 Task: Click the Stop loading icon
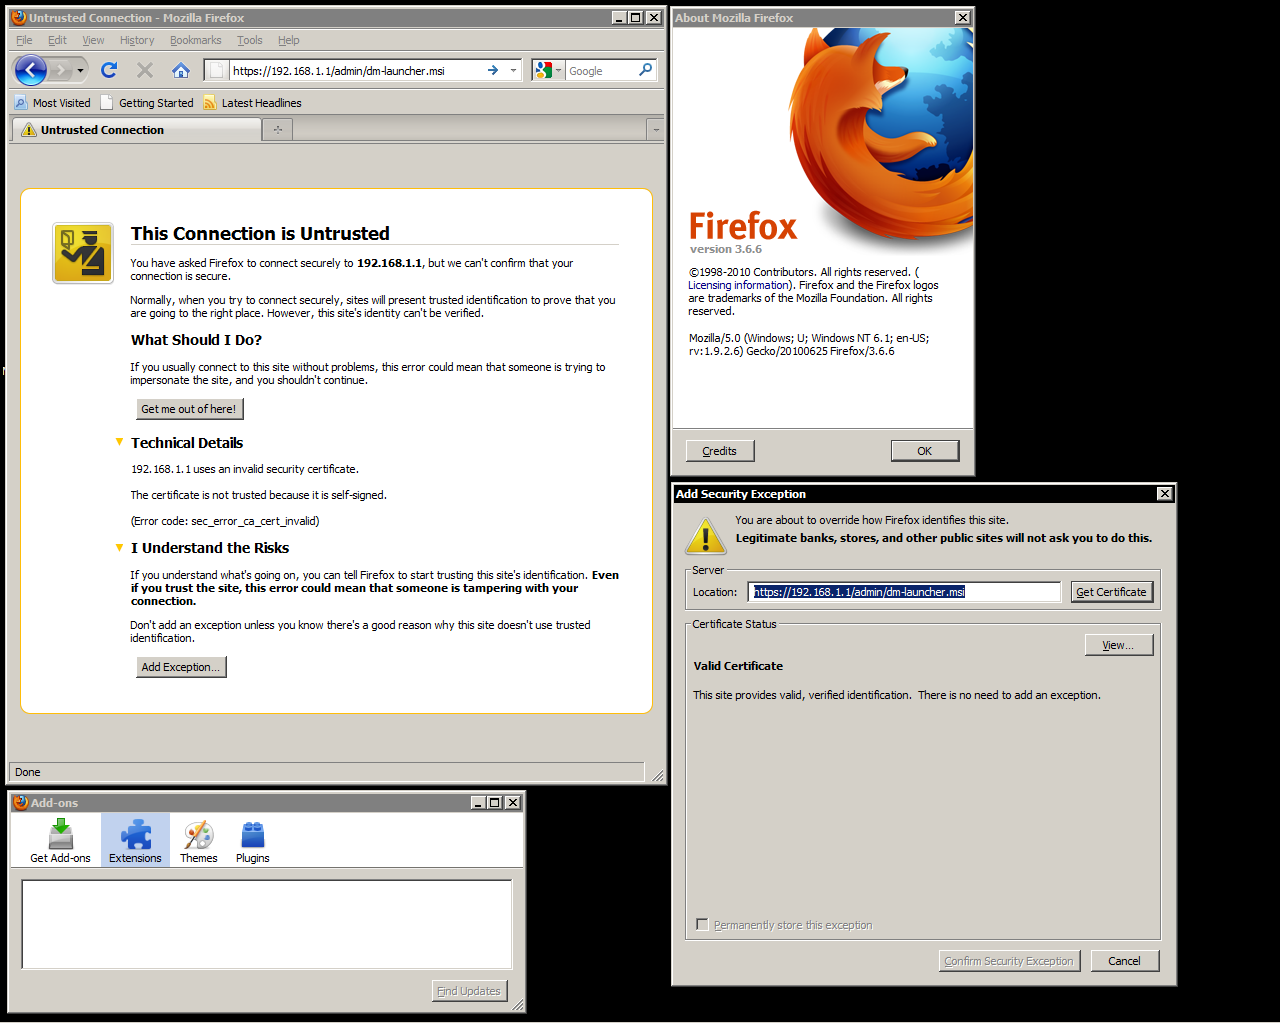(x=145, y=70)
